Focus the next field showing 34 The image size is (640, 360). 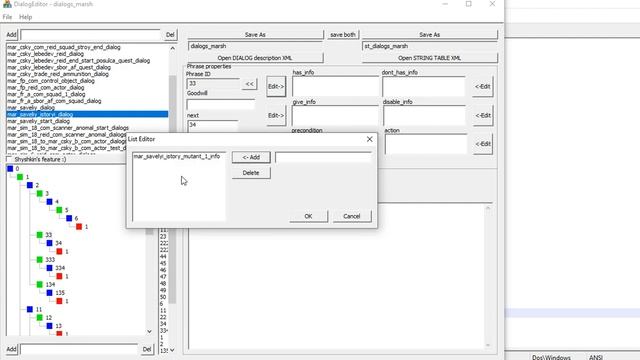[212, 125]
